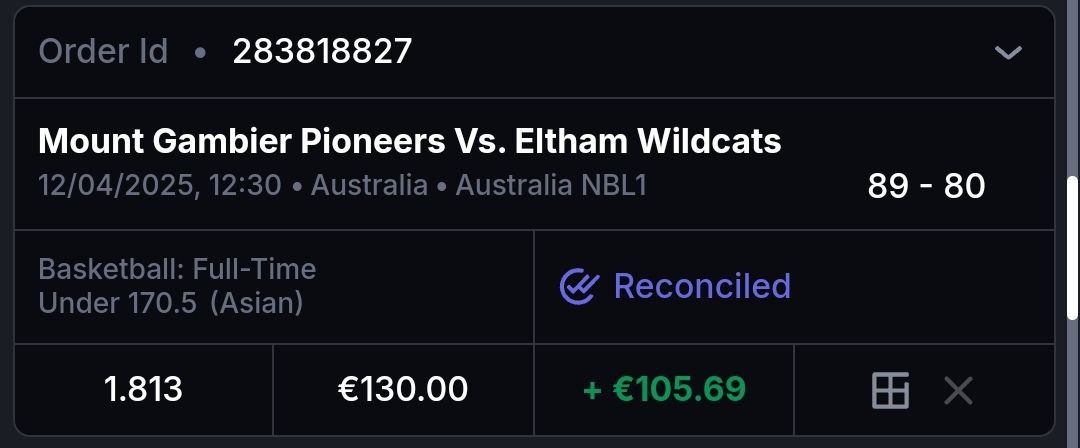The height and width of the screenshot is (448, 1080).
Task: Click the Reconciled double-check icon
Action: pos(578,286)
